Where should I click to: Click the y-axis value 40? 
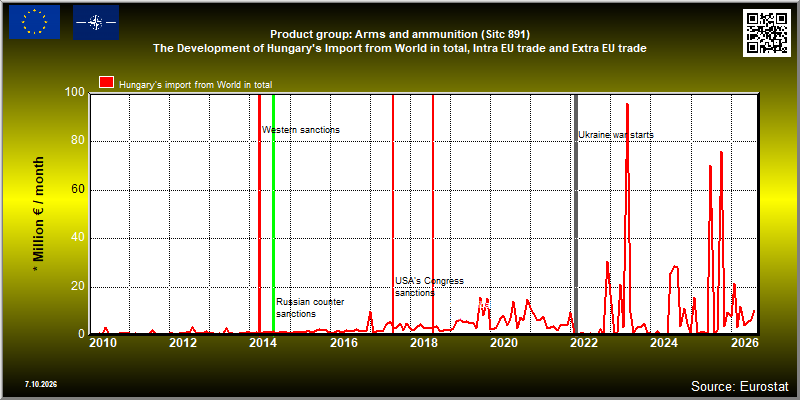pos(78,238)
